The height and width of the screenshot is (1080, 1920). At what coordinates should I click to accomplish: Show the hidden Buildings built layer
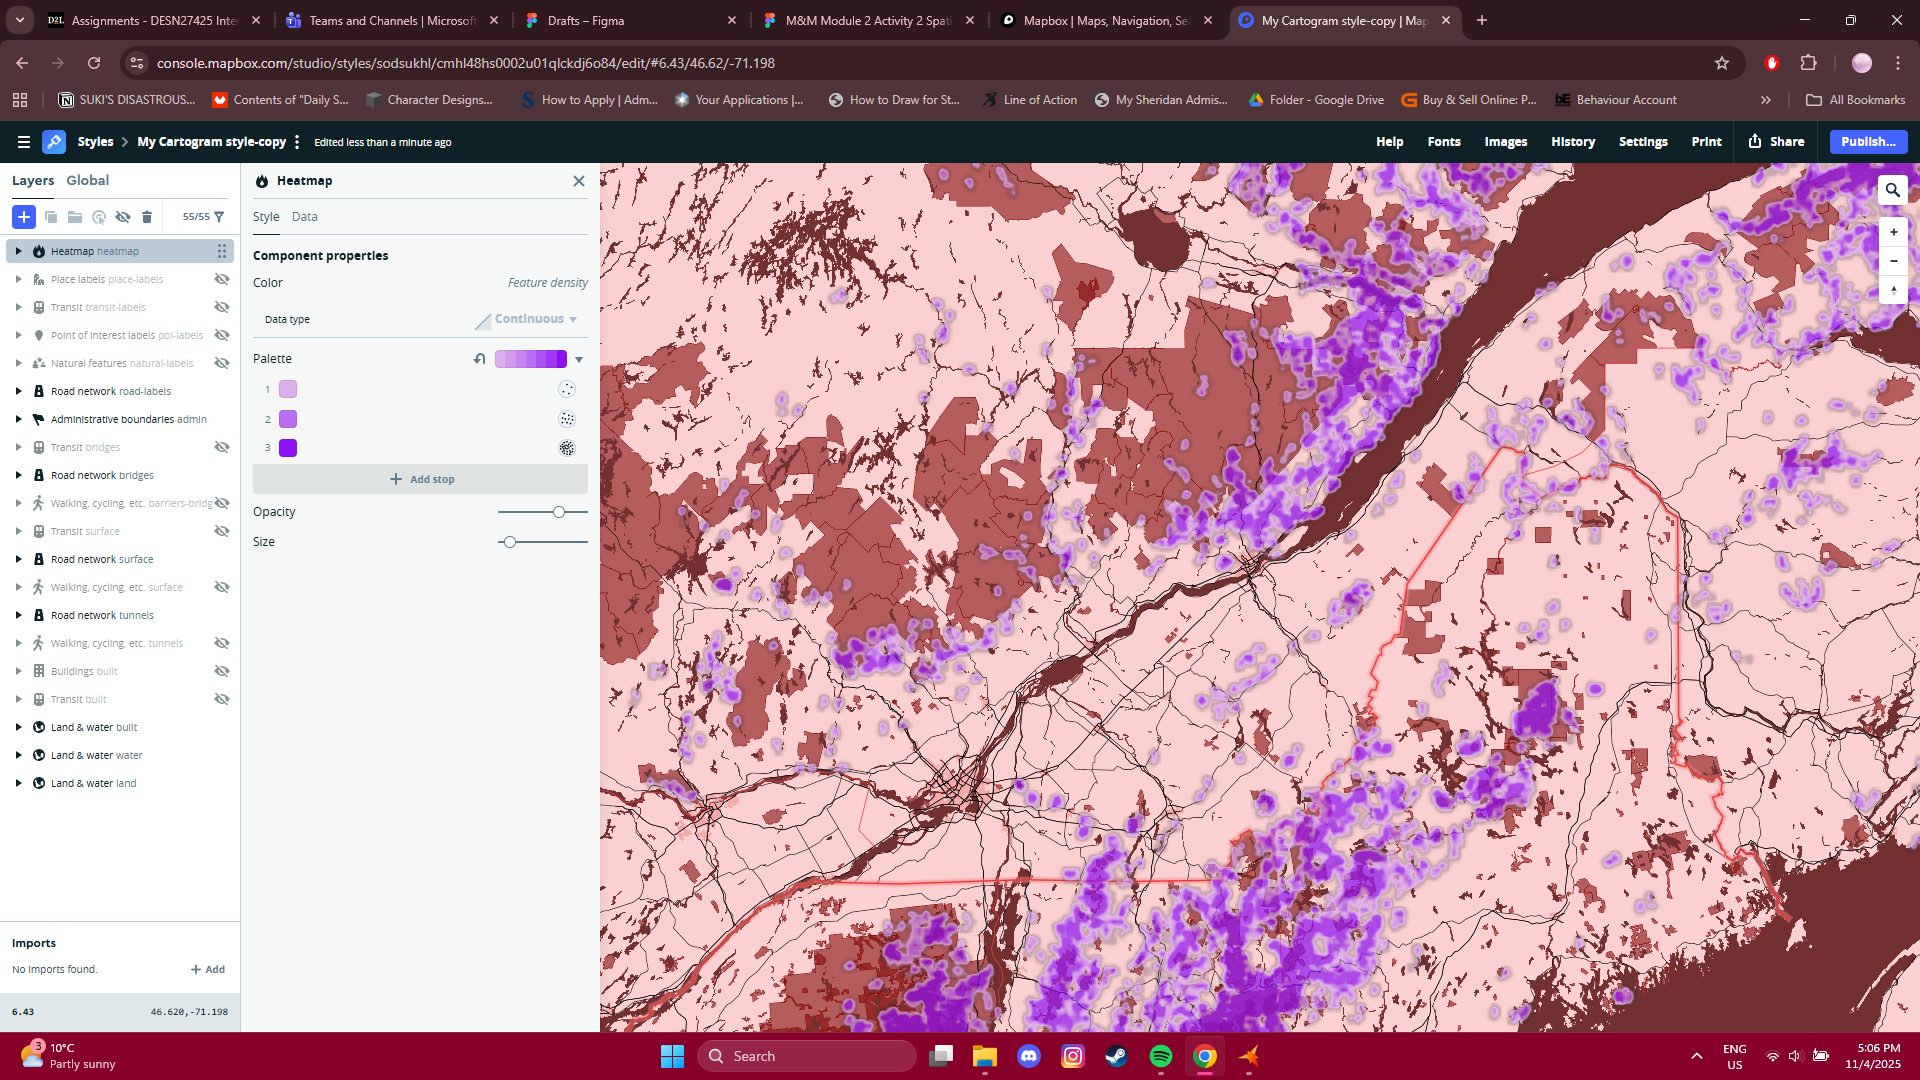coord(221,671)
